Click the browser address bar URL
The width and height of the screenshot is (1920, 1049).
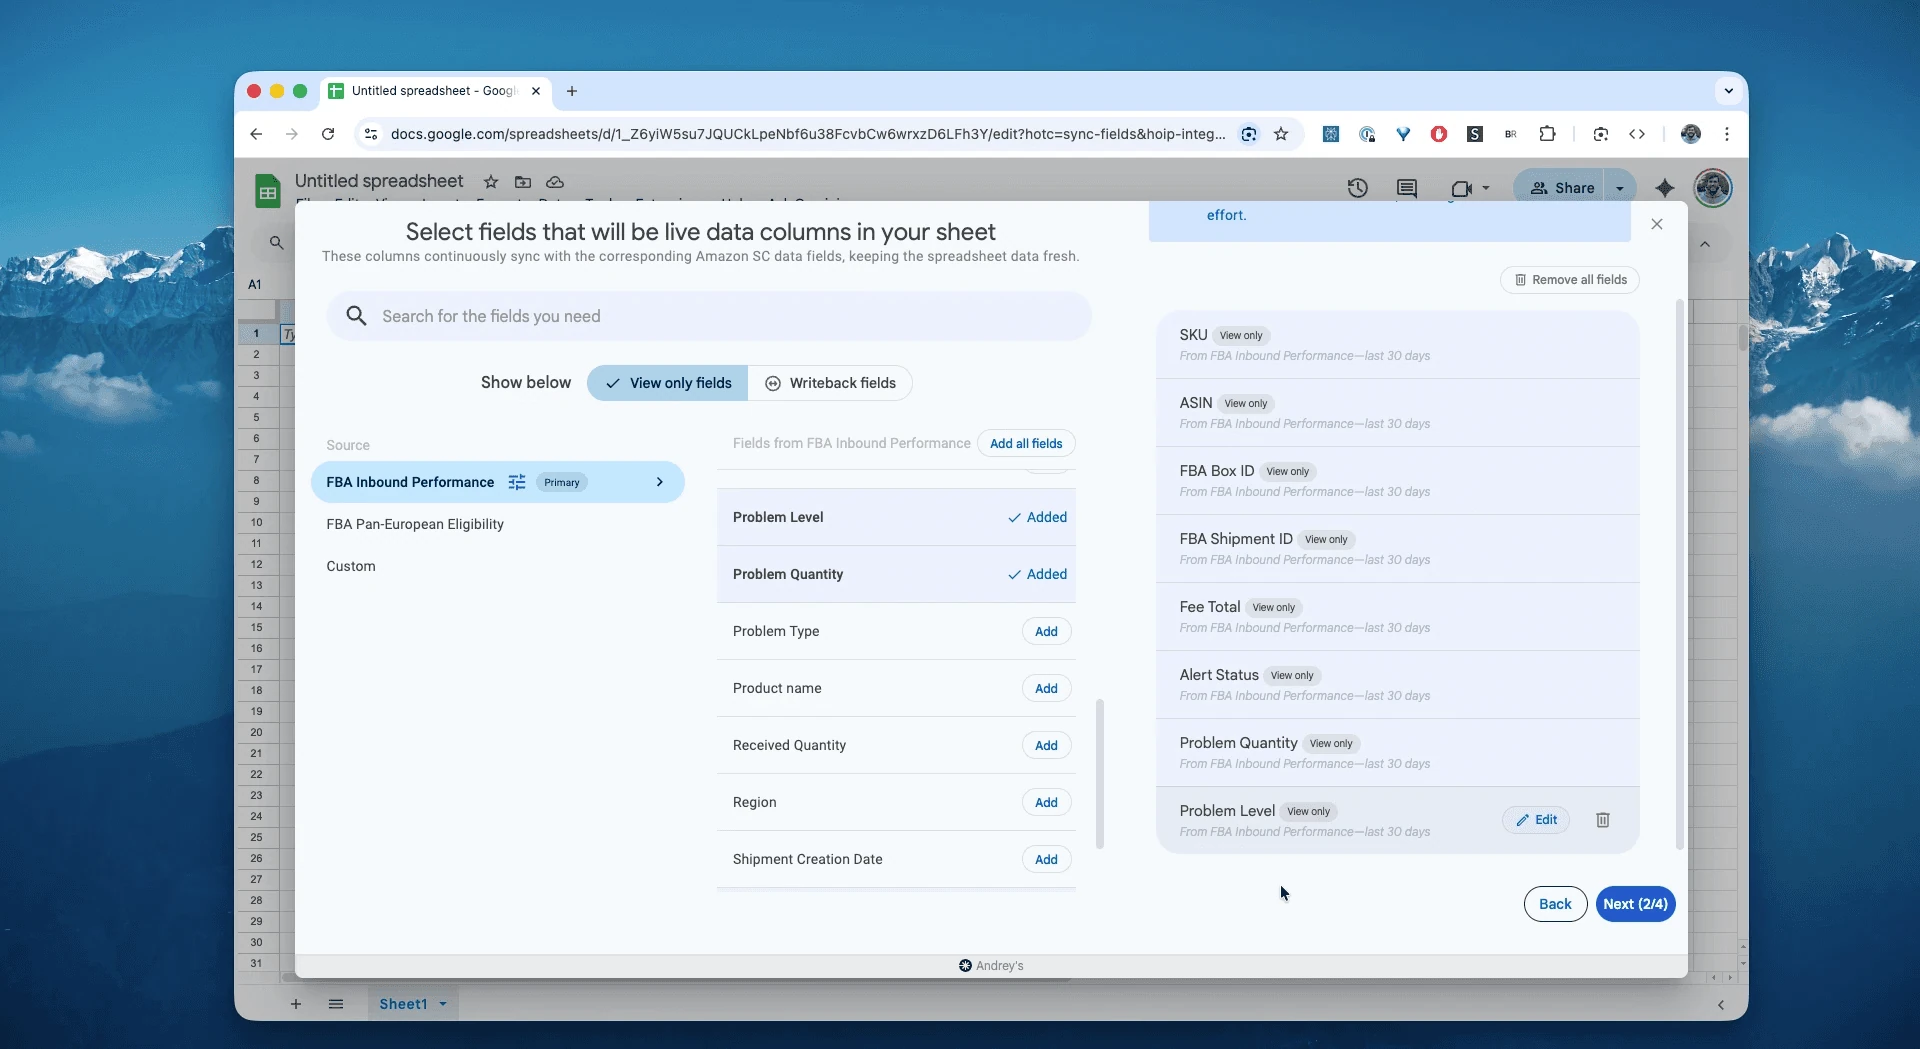click(808, 134)
